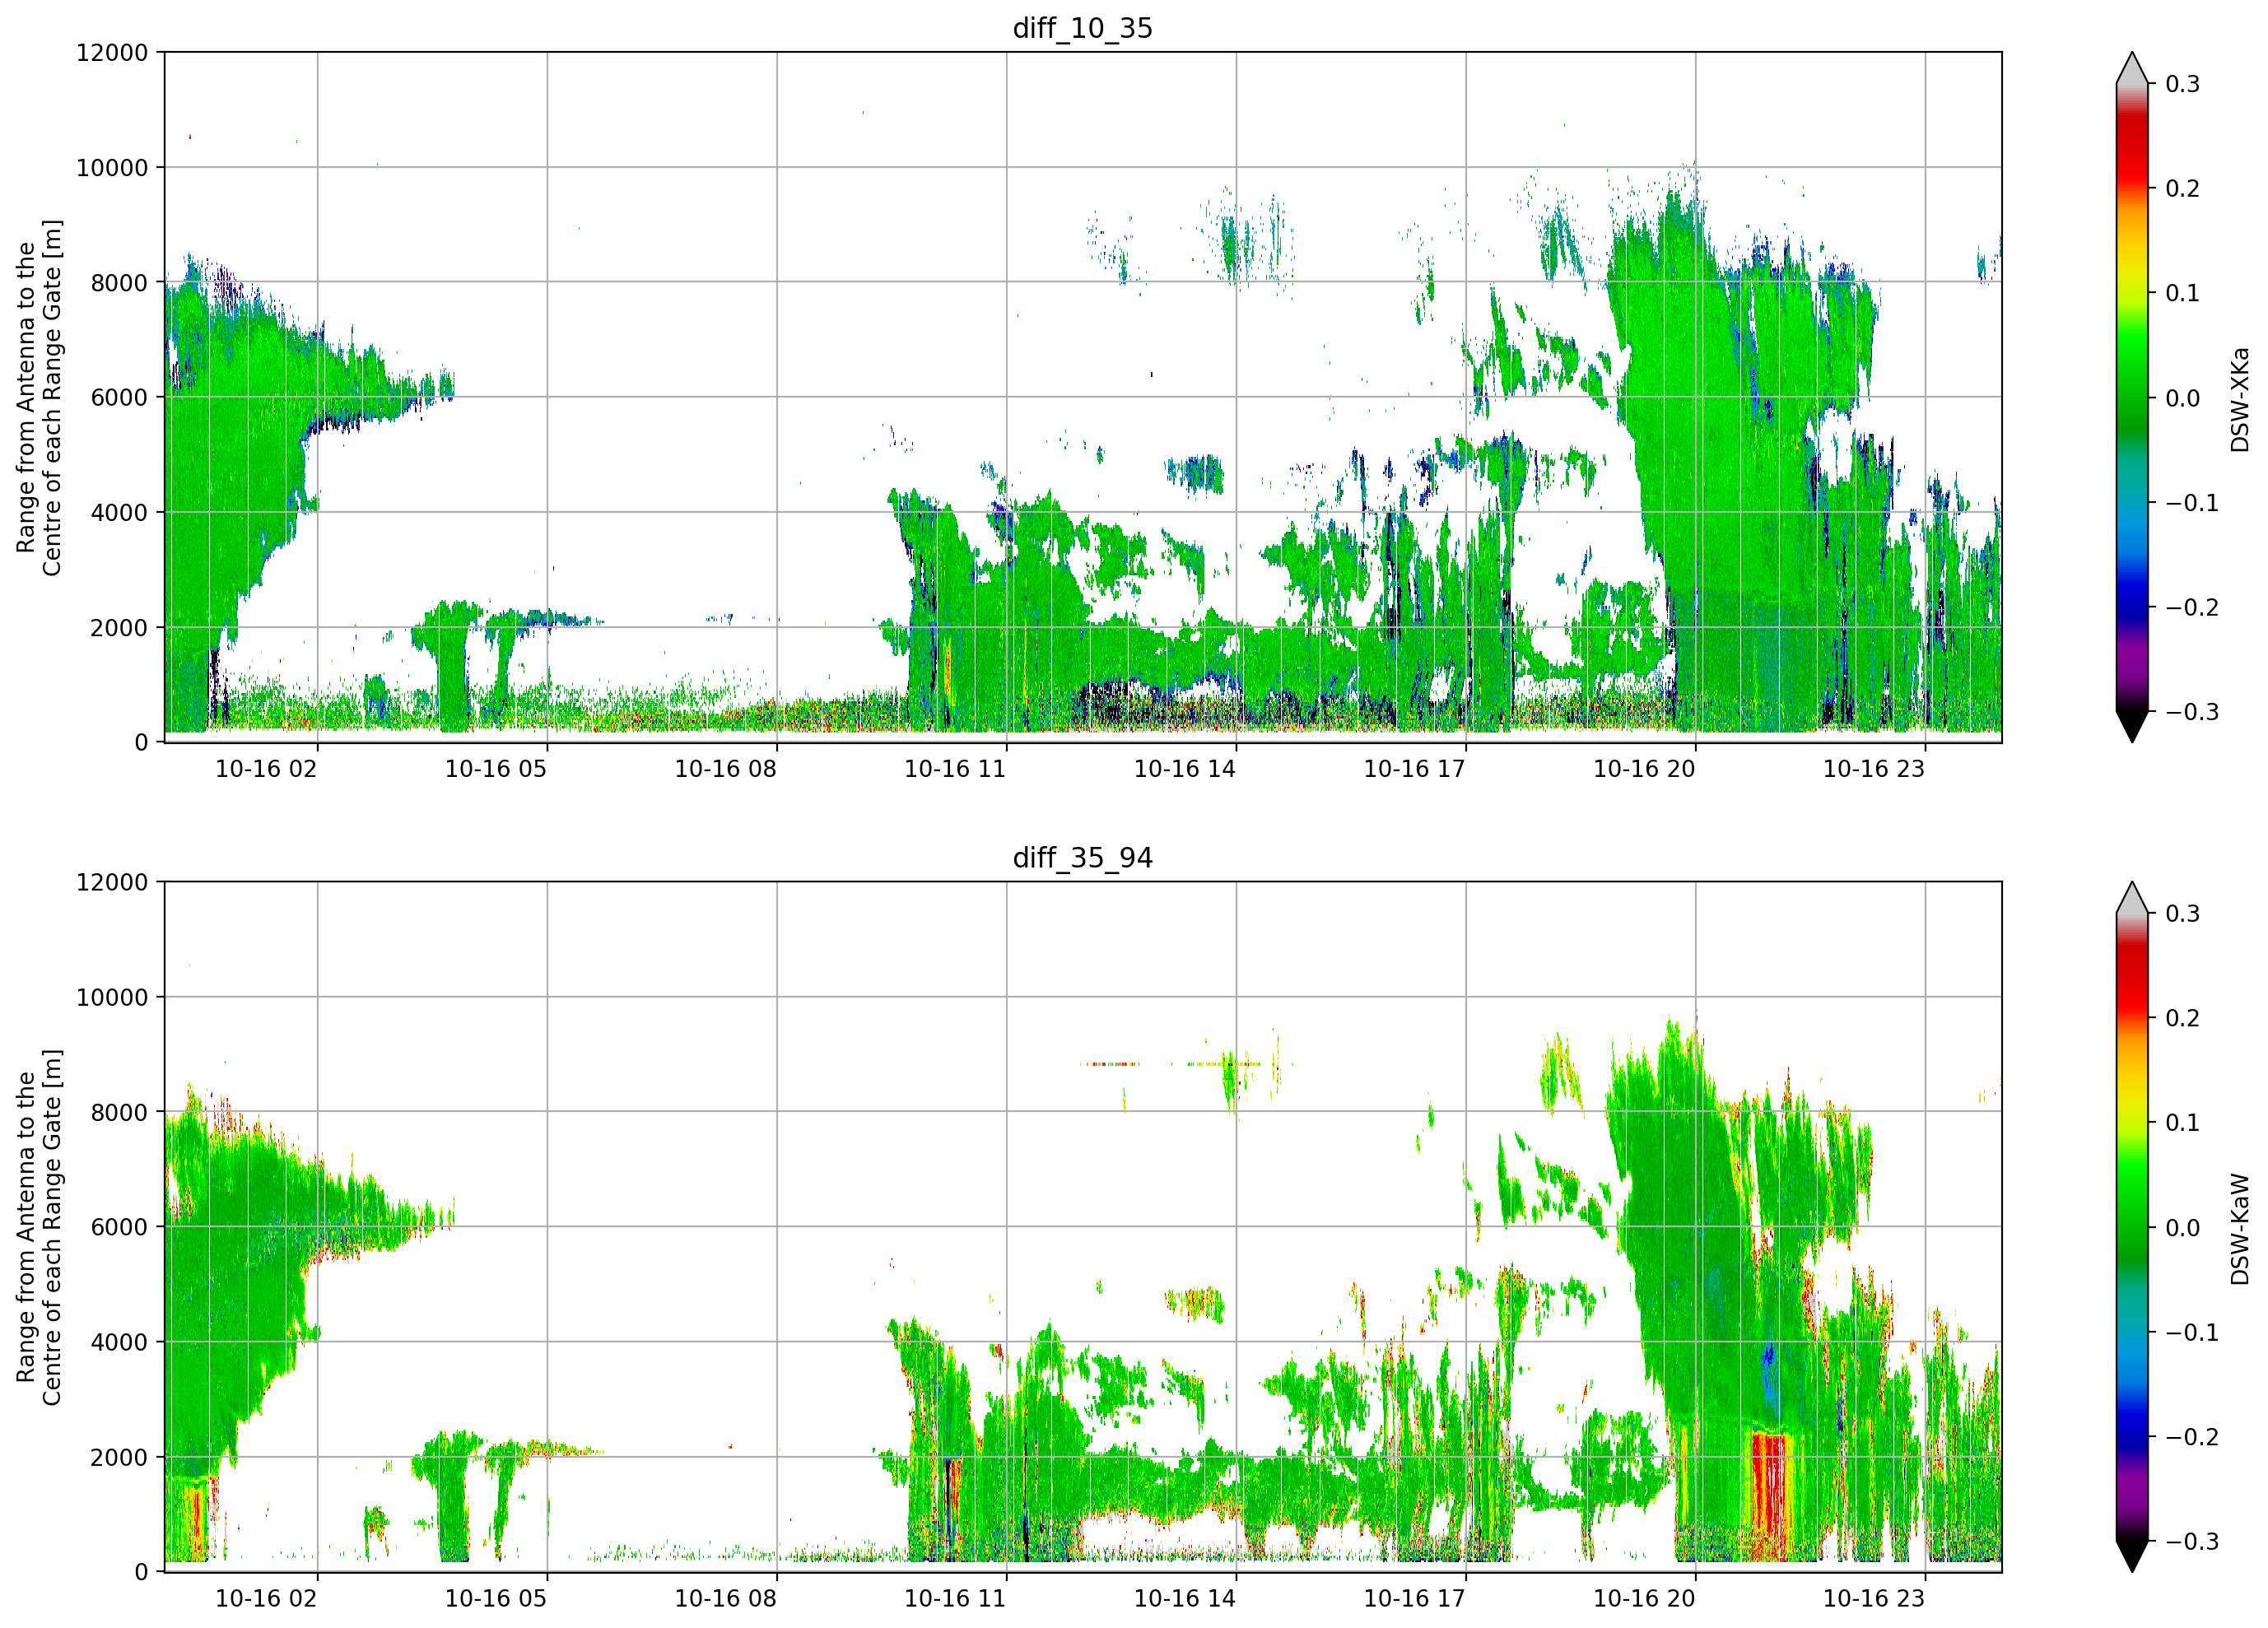Select the DSW-KaW colorbar label
This screenshot has width=2268, height=1628.
(2239, 1229)
